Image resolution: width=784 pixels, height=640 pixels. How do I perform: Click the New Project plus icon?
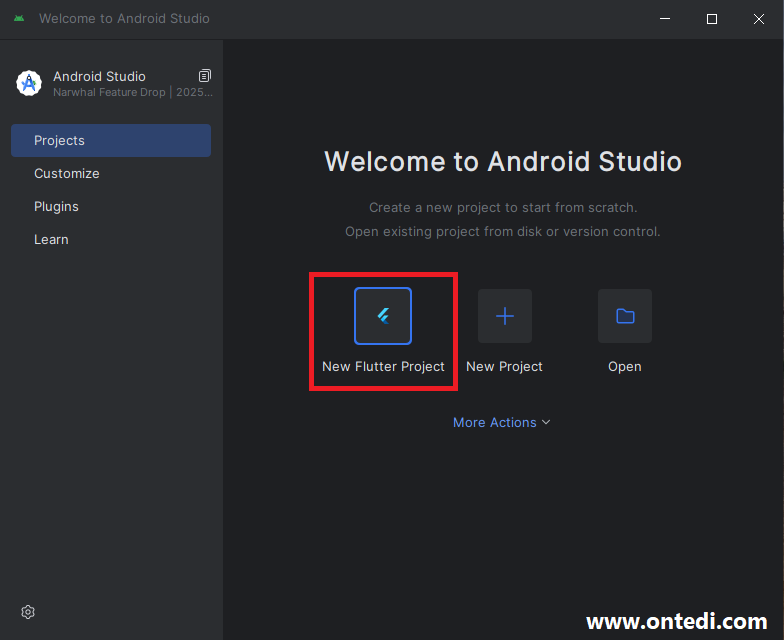click(504, 316)
